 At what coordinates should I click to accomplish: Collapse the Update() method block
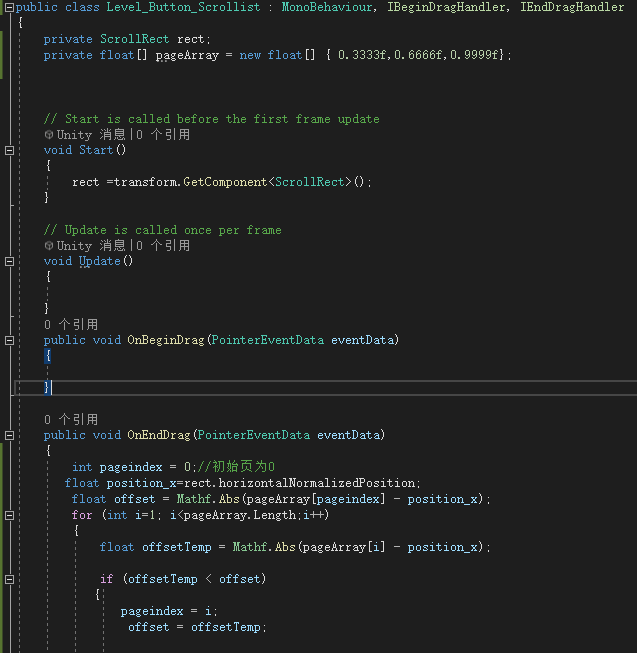[9, 262]
